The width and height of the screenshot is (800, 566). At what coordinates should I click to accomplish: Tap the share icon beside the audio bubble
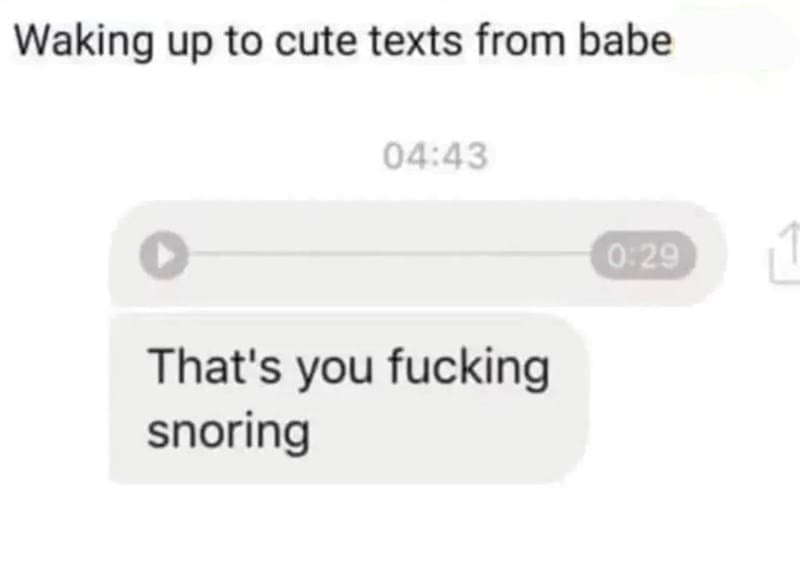click(786, 252)
